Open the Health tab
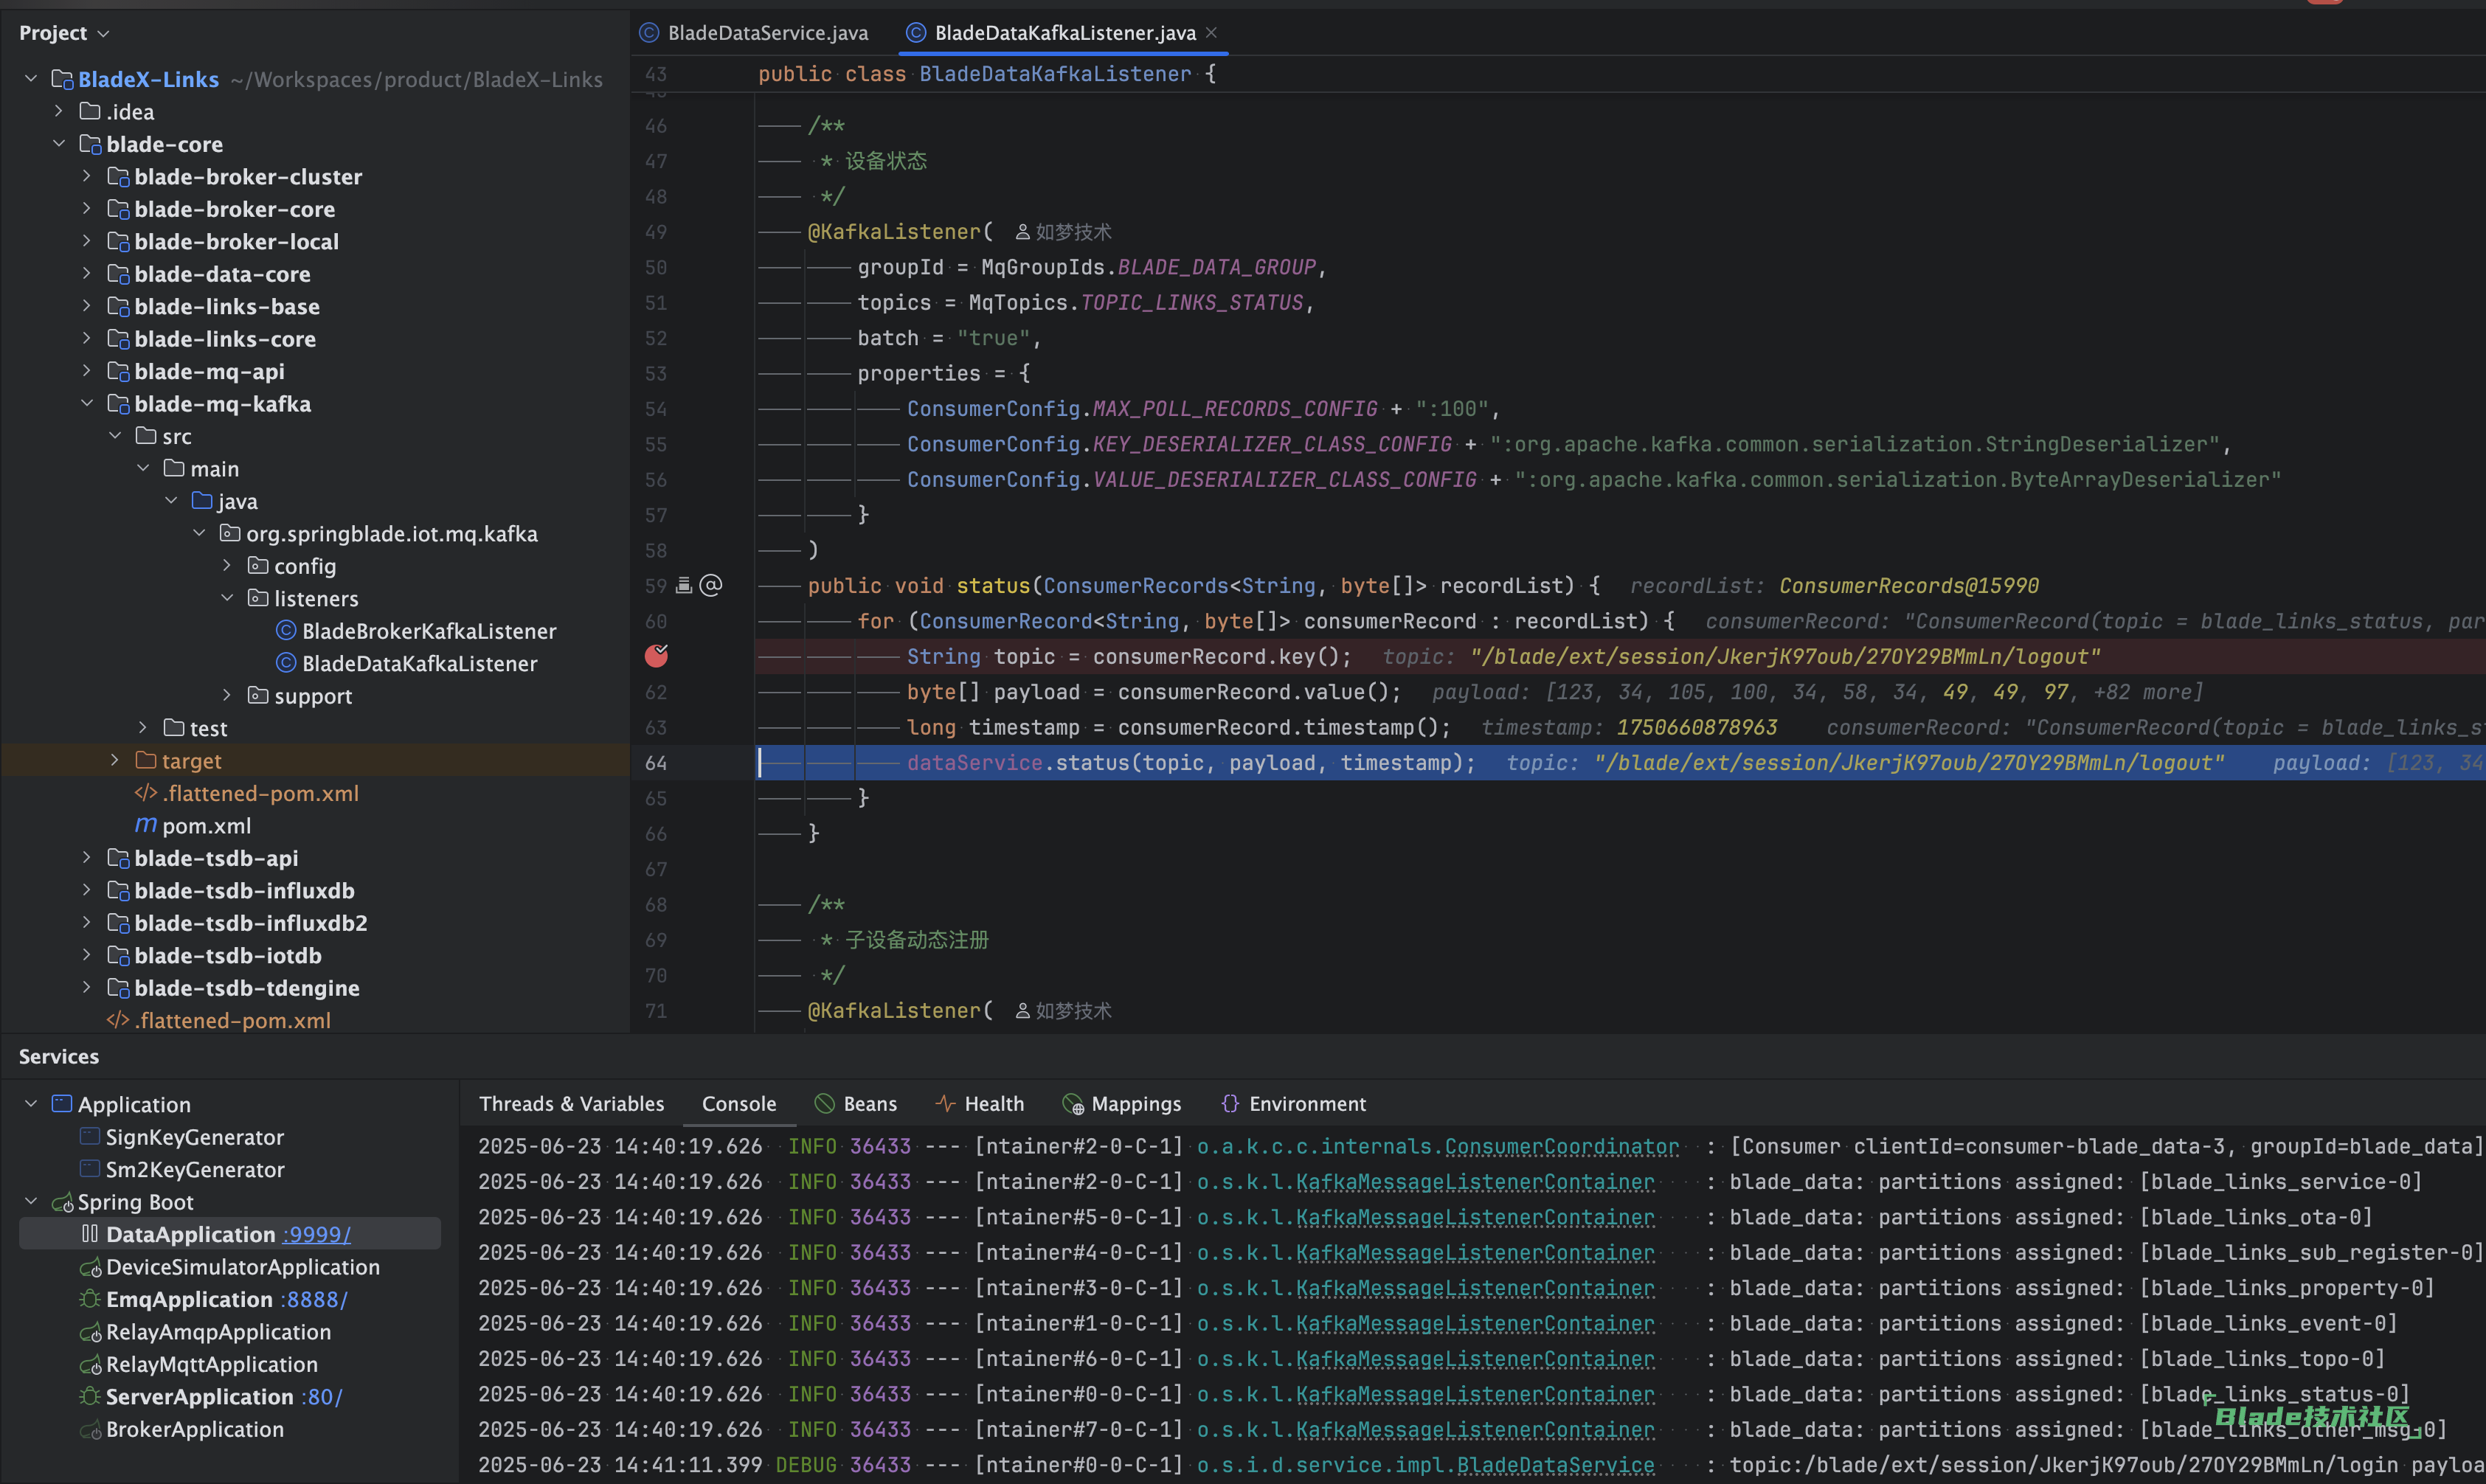 click(980, 1103)
